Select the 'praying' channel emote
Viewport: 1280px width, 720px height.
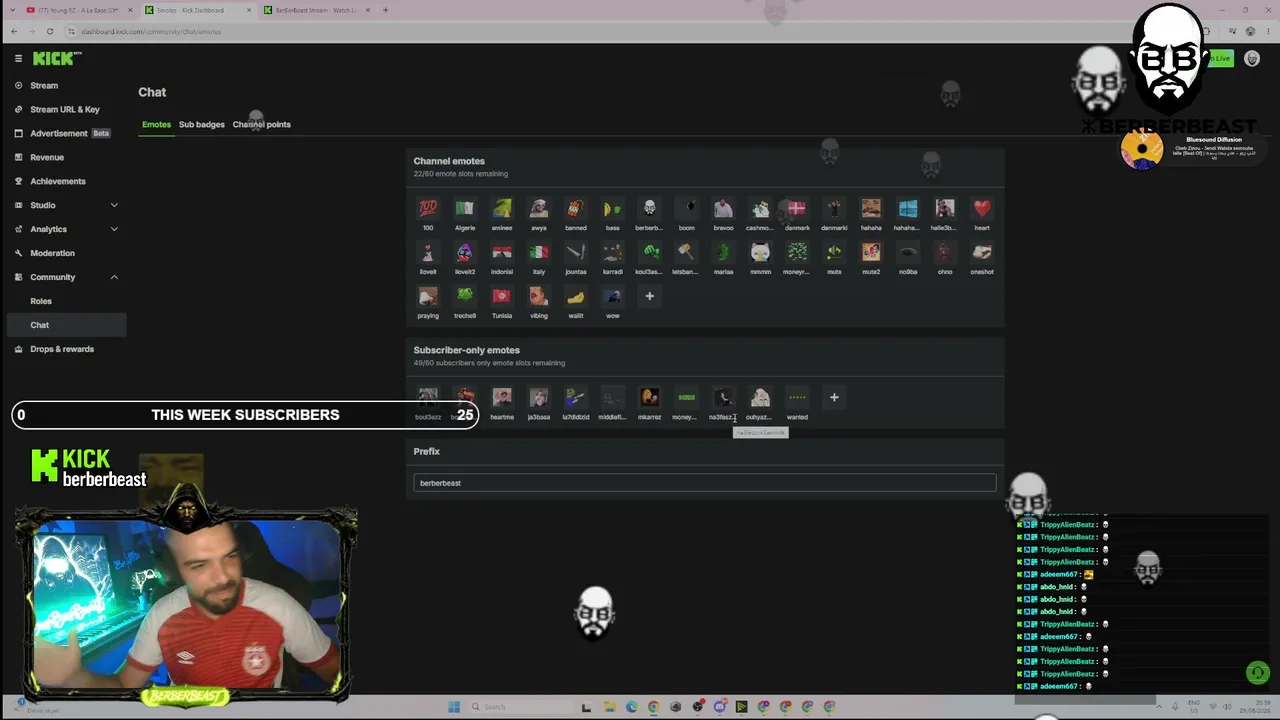[428, 297]
